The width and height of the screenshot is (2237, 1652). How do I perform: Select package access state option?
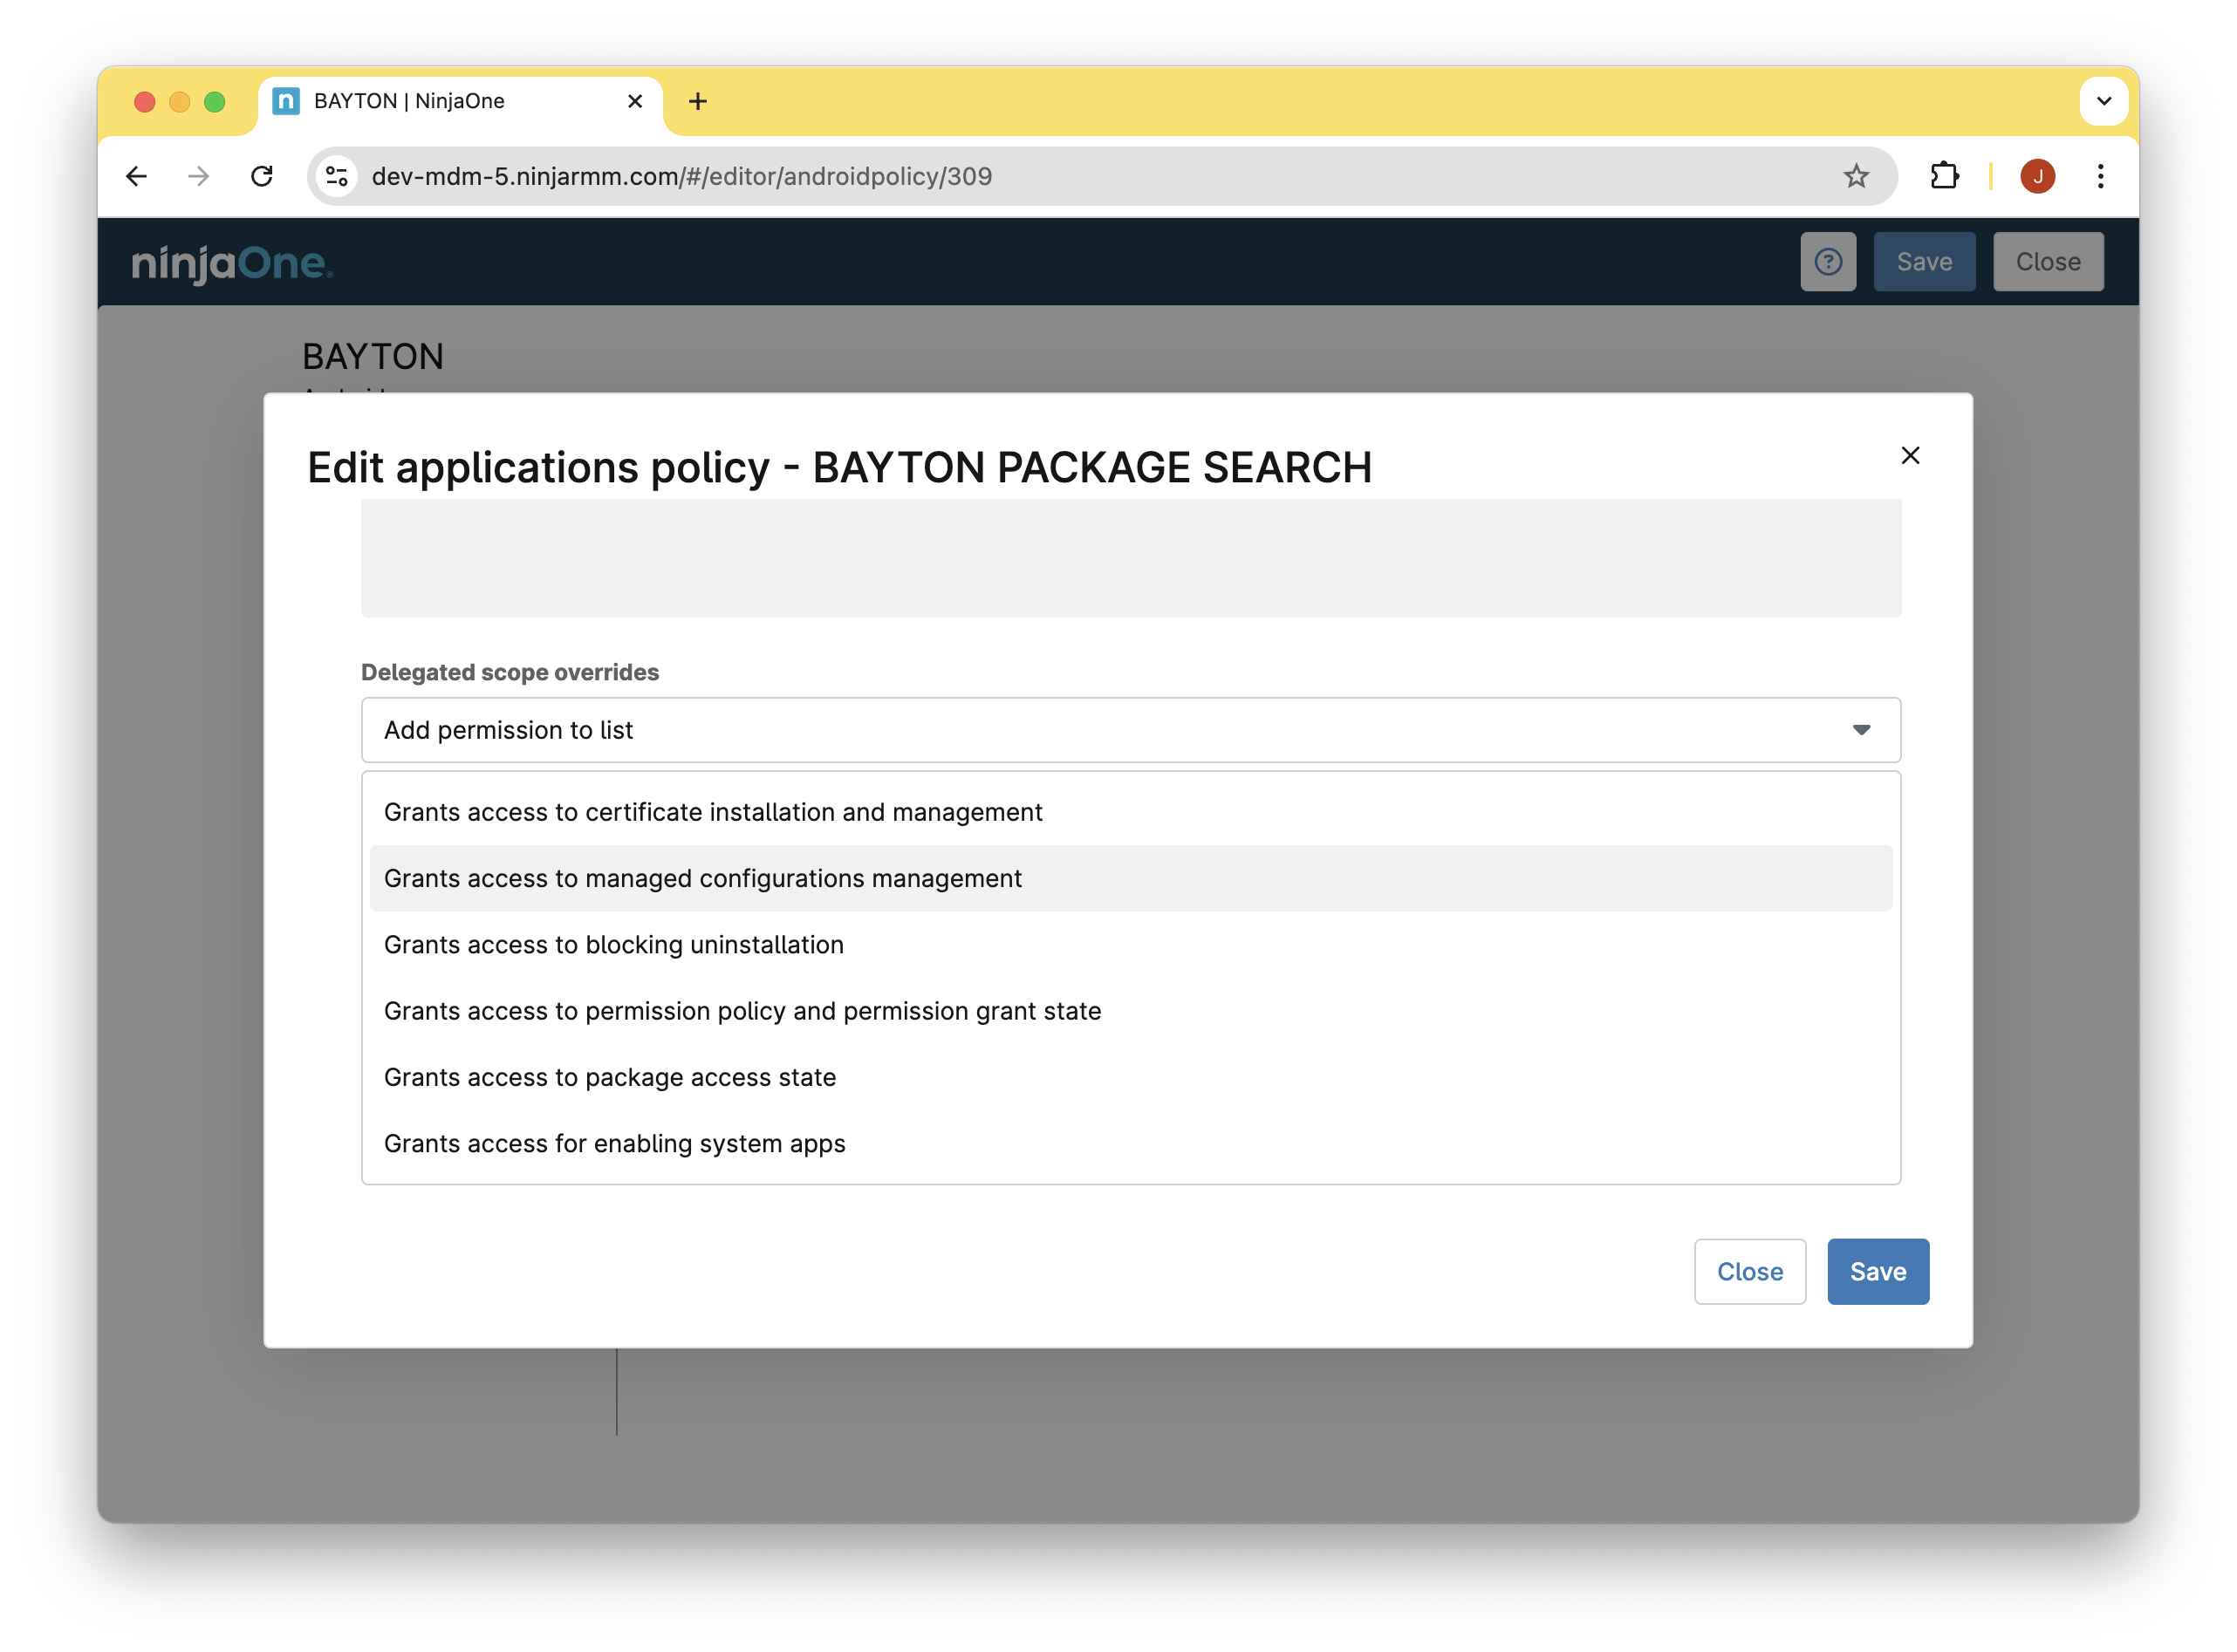pyautogui.click(x=1130, y=1077)
